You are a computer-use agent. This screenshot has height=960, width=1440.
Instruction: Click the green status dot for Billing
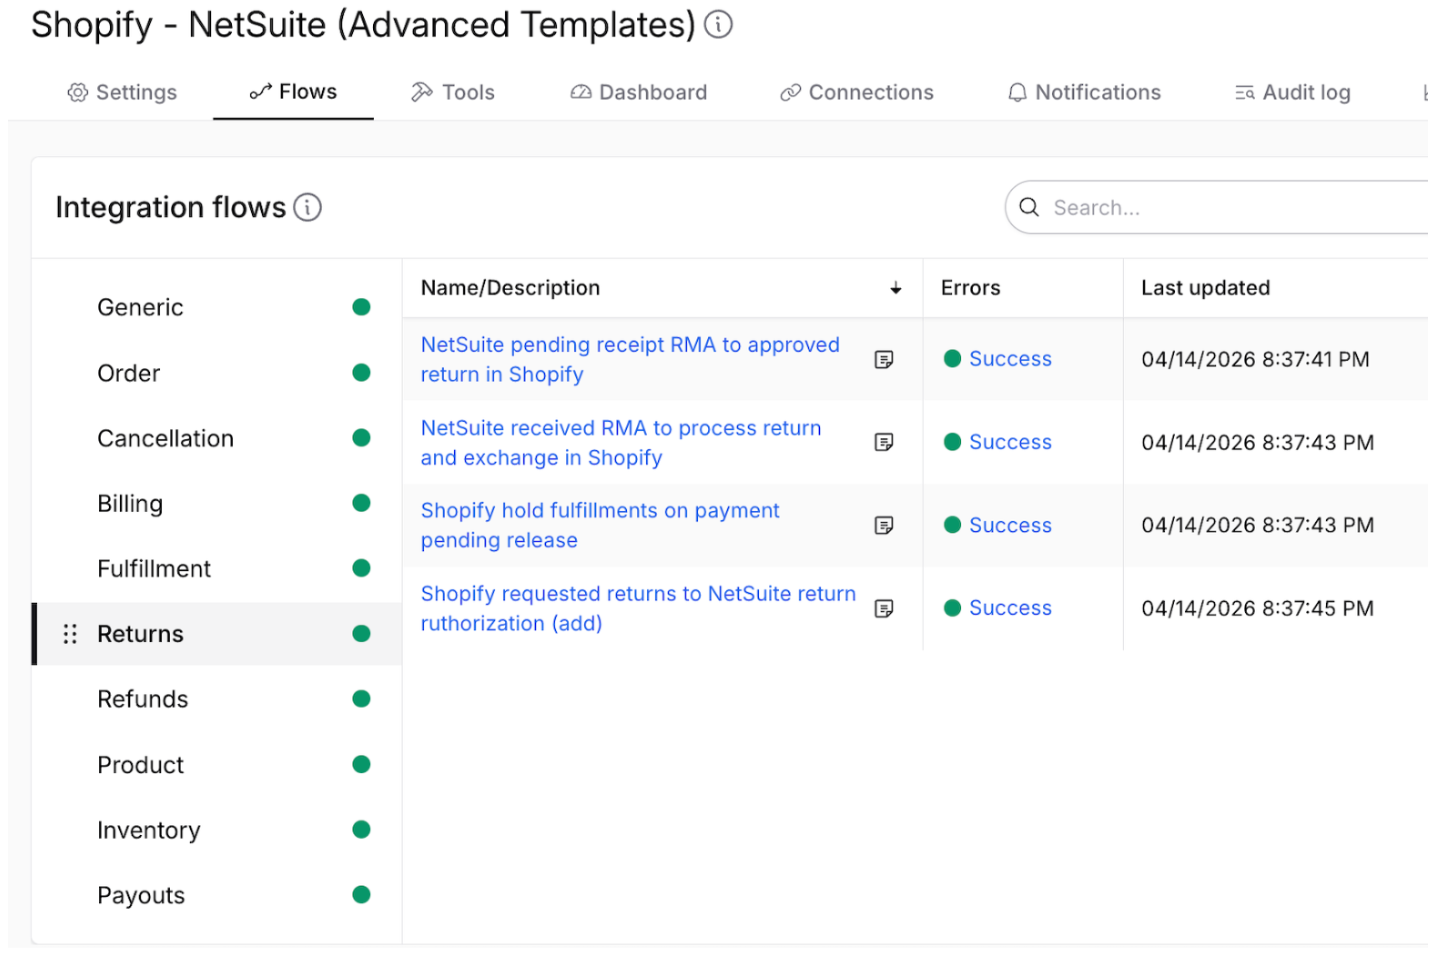[362, 503]
